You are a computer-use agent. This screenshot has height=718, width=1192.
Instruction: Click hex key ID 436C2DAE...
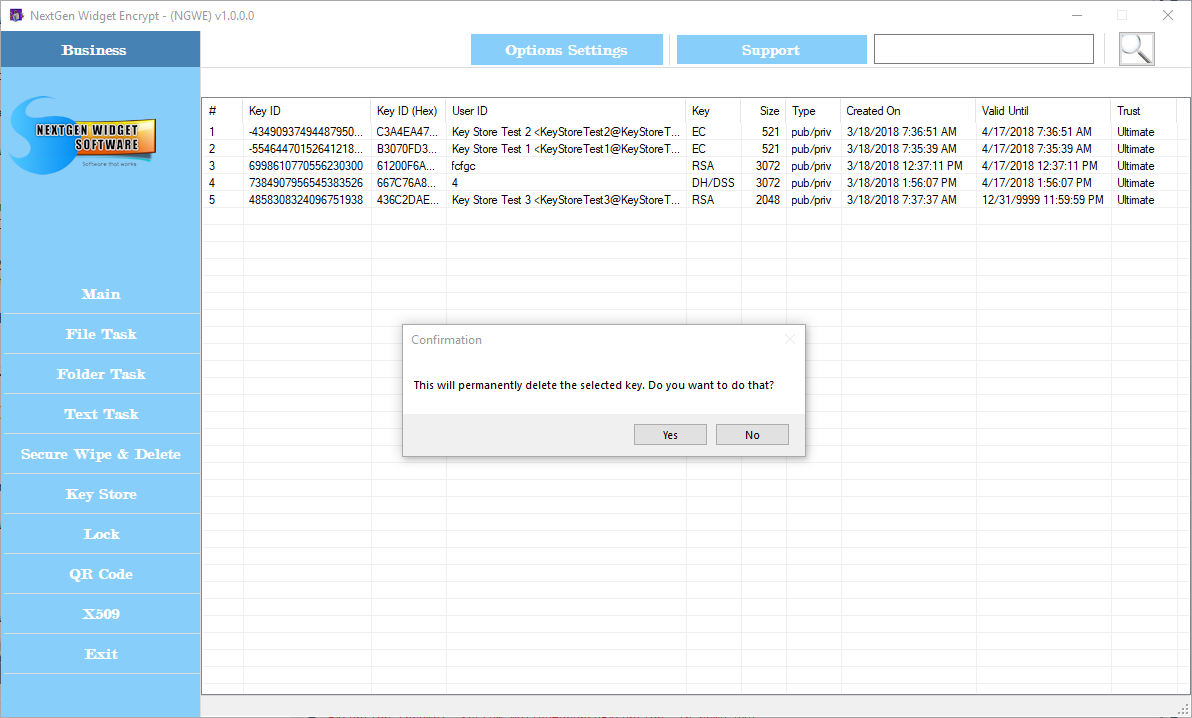click(407, 200)
